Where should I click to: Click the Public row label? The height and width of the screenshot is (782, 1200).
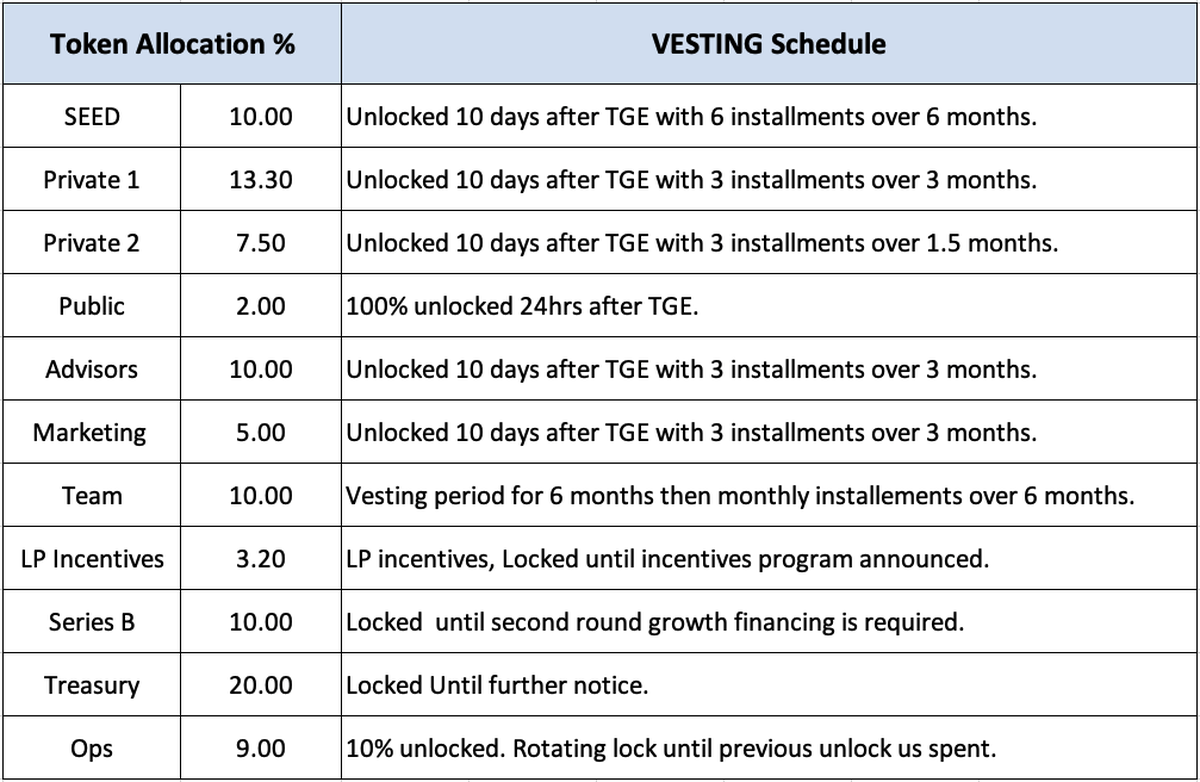coord(91,307)
